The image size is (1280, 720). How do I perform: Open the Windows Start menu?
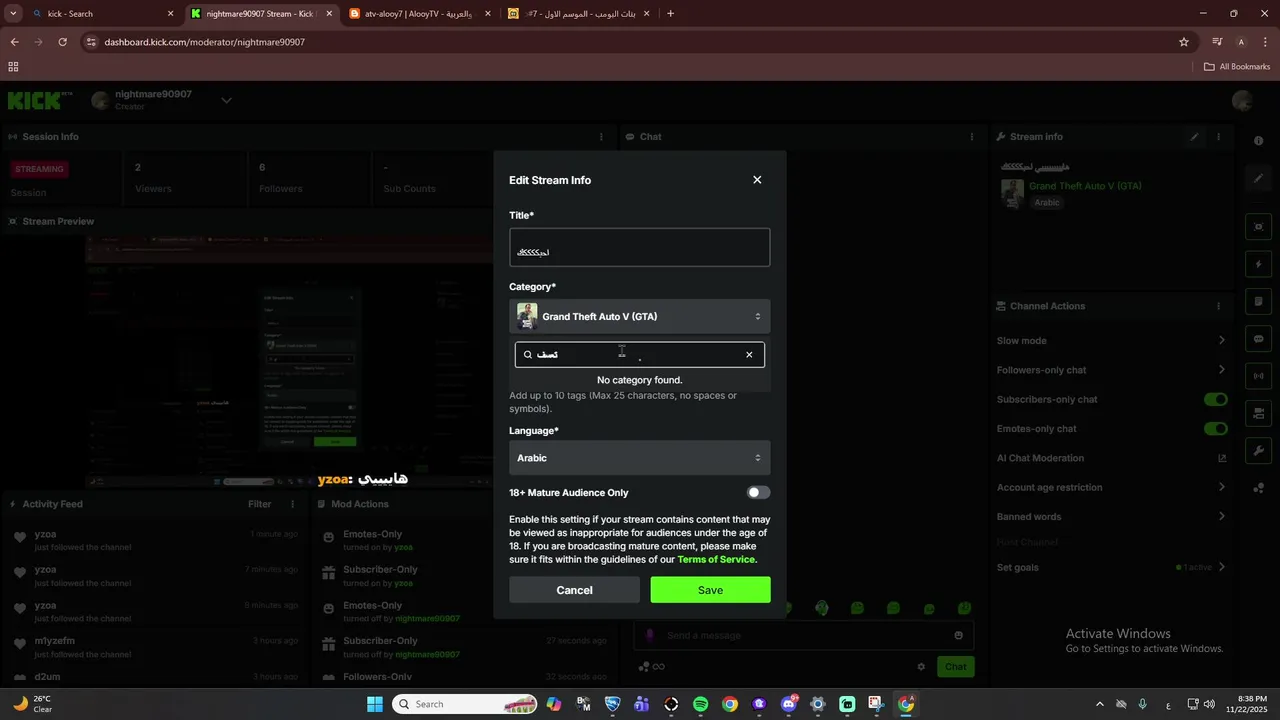[x=375, y=704]
